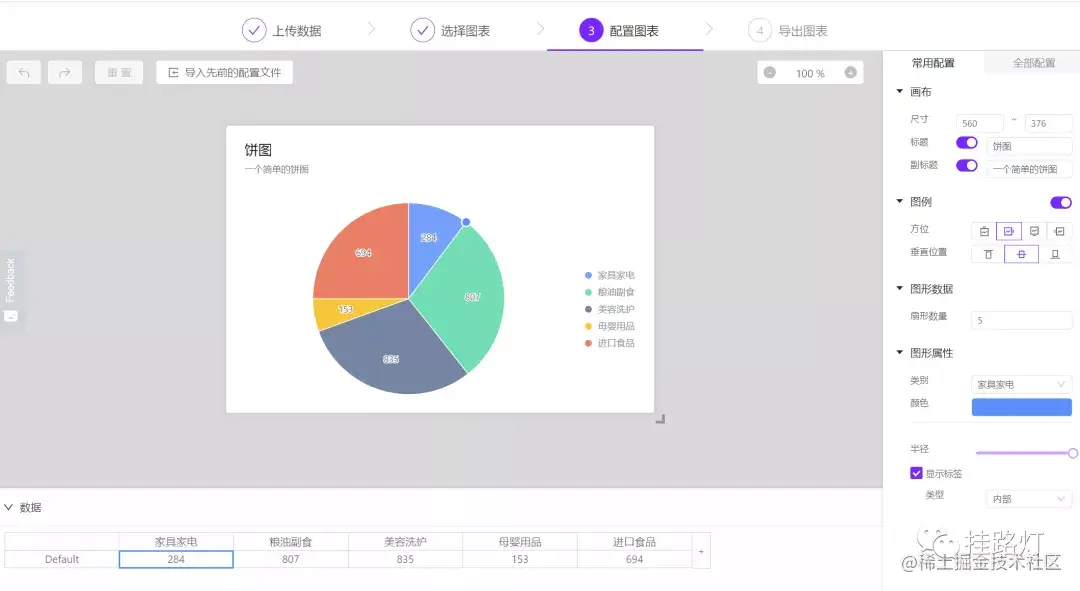Select data cell 153

coord(519,559)
